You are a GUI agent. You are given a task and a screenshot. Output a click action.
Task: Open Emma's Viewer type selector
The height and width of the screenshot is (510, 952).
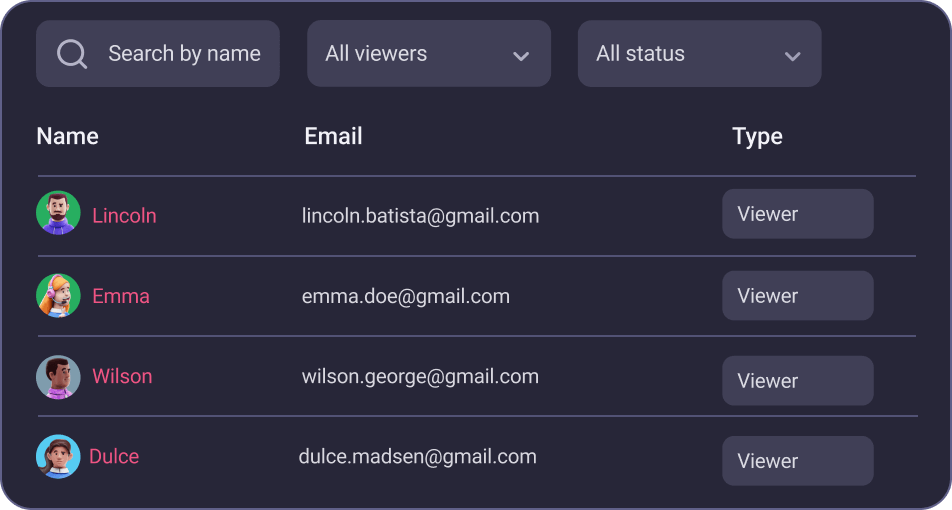coord(797,296)
